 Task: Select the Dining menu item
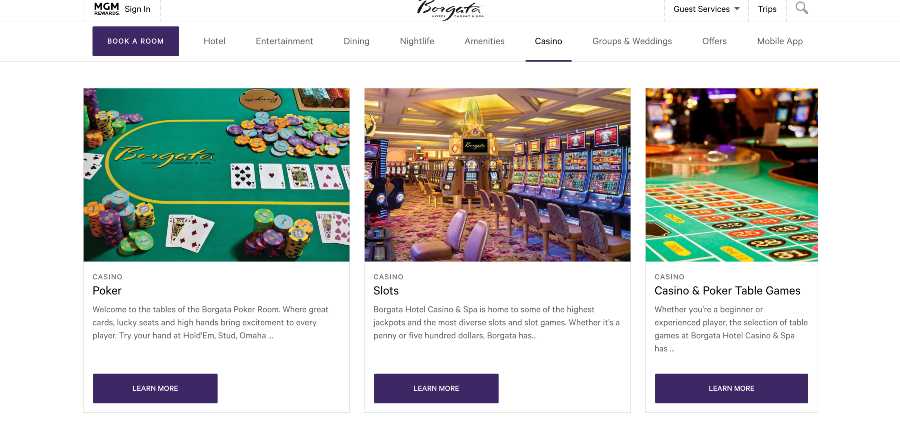(x=356, y=41)
